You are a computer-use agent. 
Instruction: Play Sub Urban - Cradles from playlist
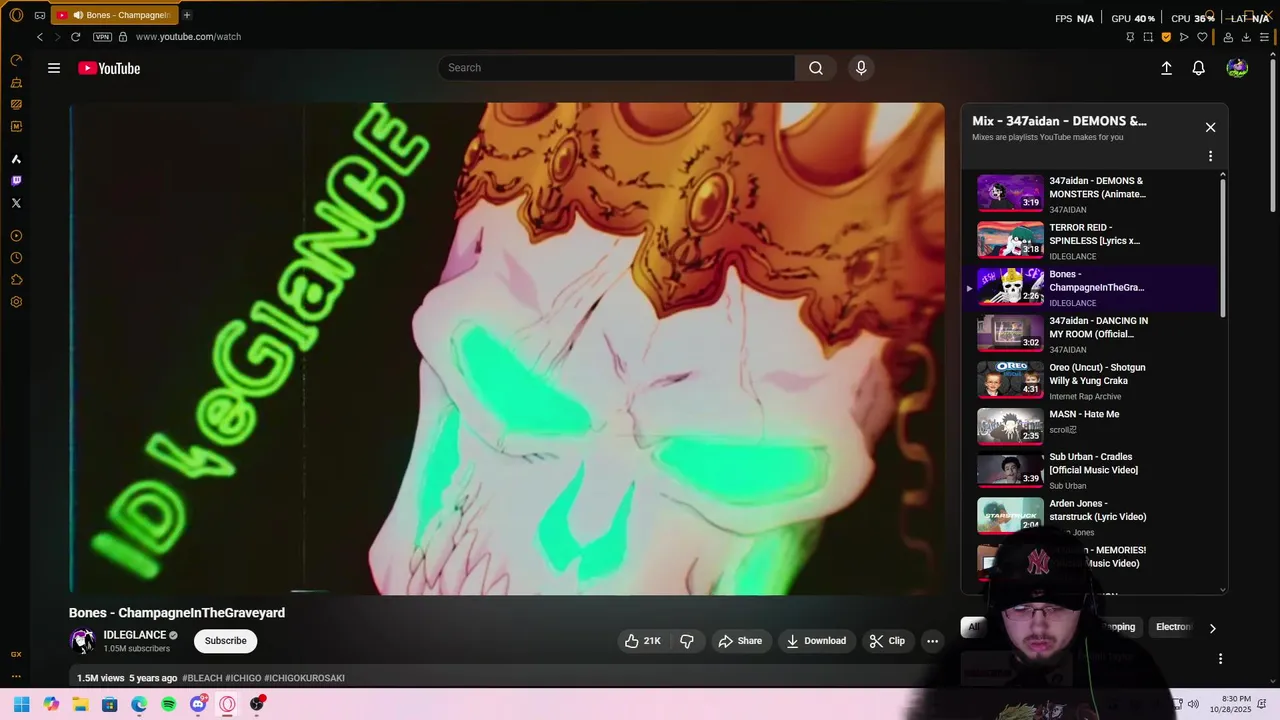tap(1090, 470)
